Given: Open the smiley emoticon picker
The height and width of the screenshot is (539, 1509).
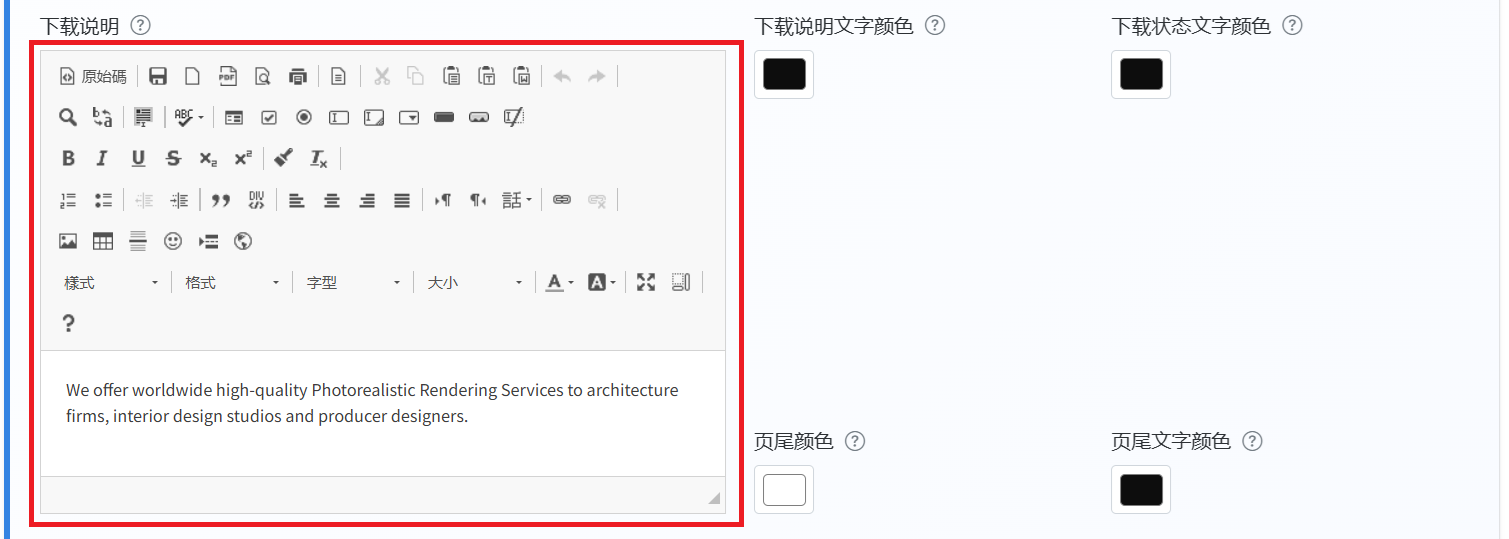Looking at the screenshot, I should pyautogui.click(x=173, y=241).
